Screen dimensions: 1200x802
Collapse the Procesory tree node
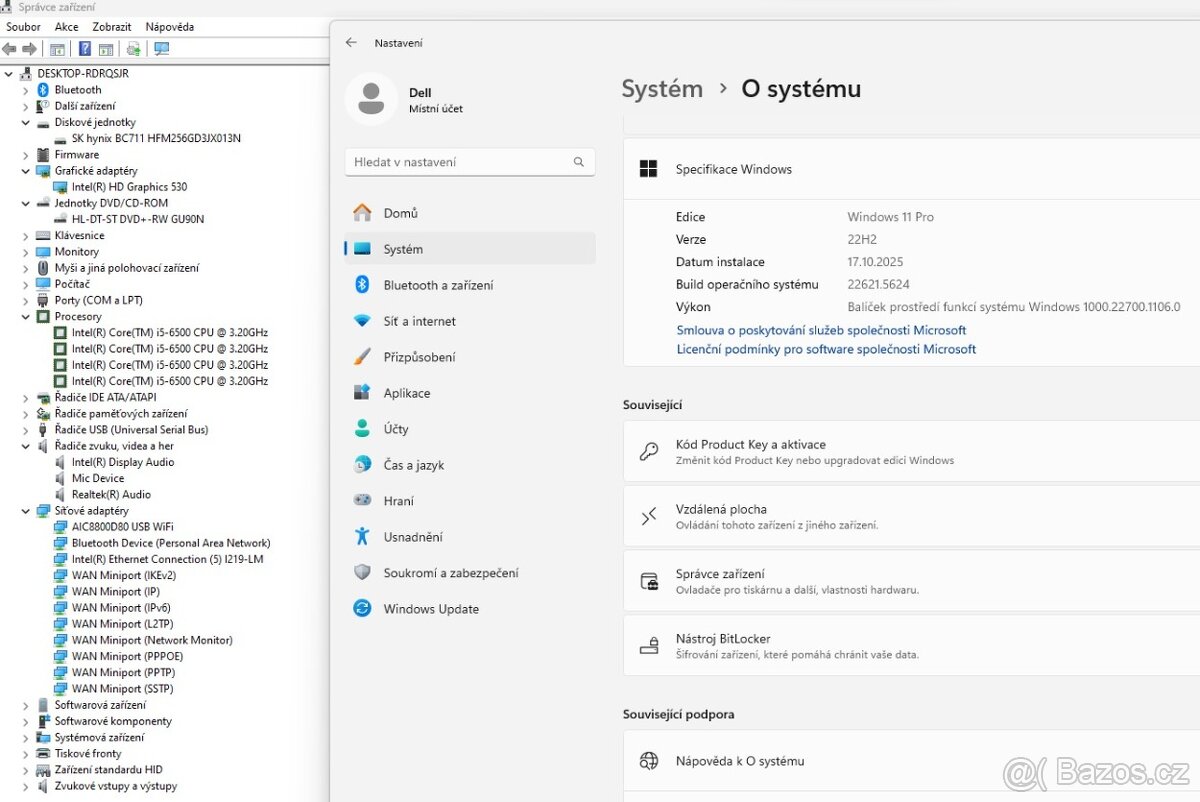[26, 317]
